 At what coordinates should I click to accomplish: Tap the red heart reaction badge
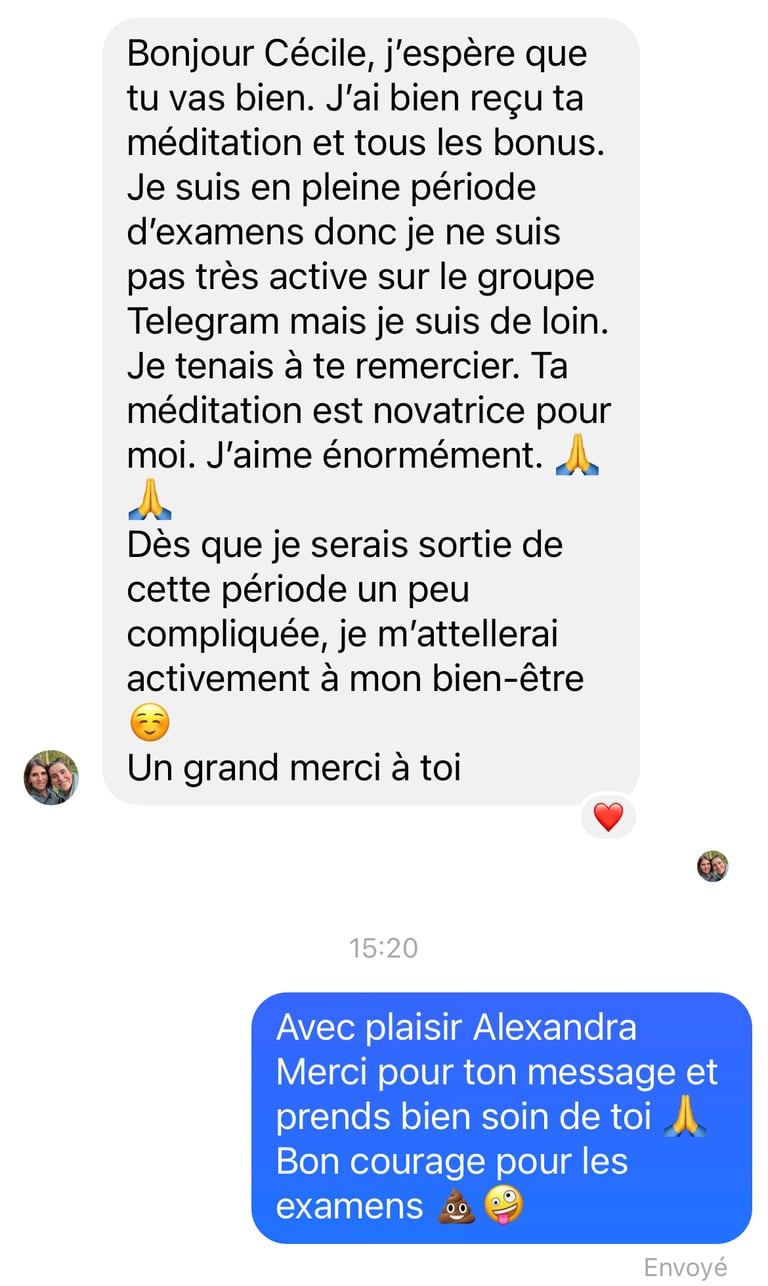[608, 817]
